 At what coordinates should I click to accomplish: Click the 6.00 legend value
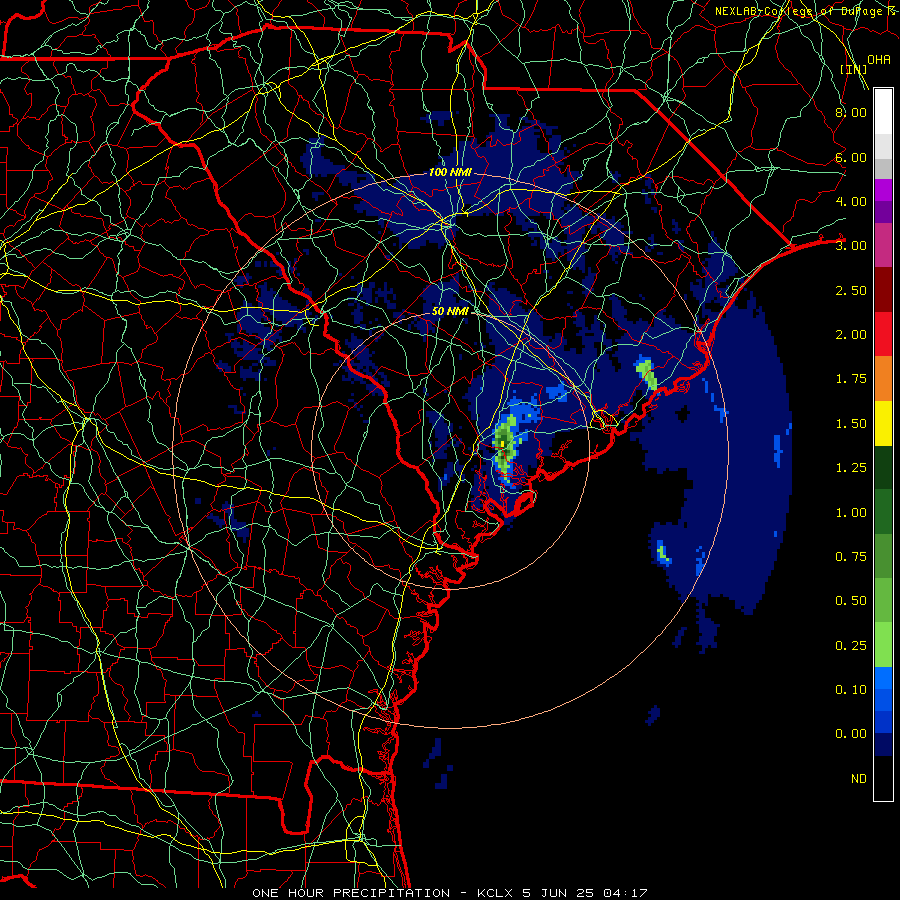pyautogui.click(x=850, y=157)
